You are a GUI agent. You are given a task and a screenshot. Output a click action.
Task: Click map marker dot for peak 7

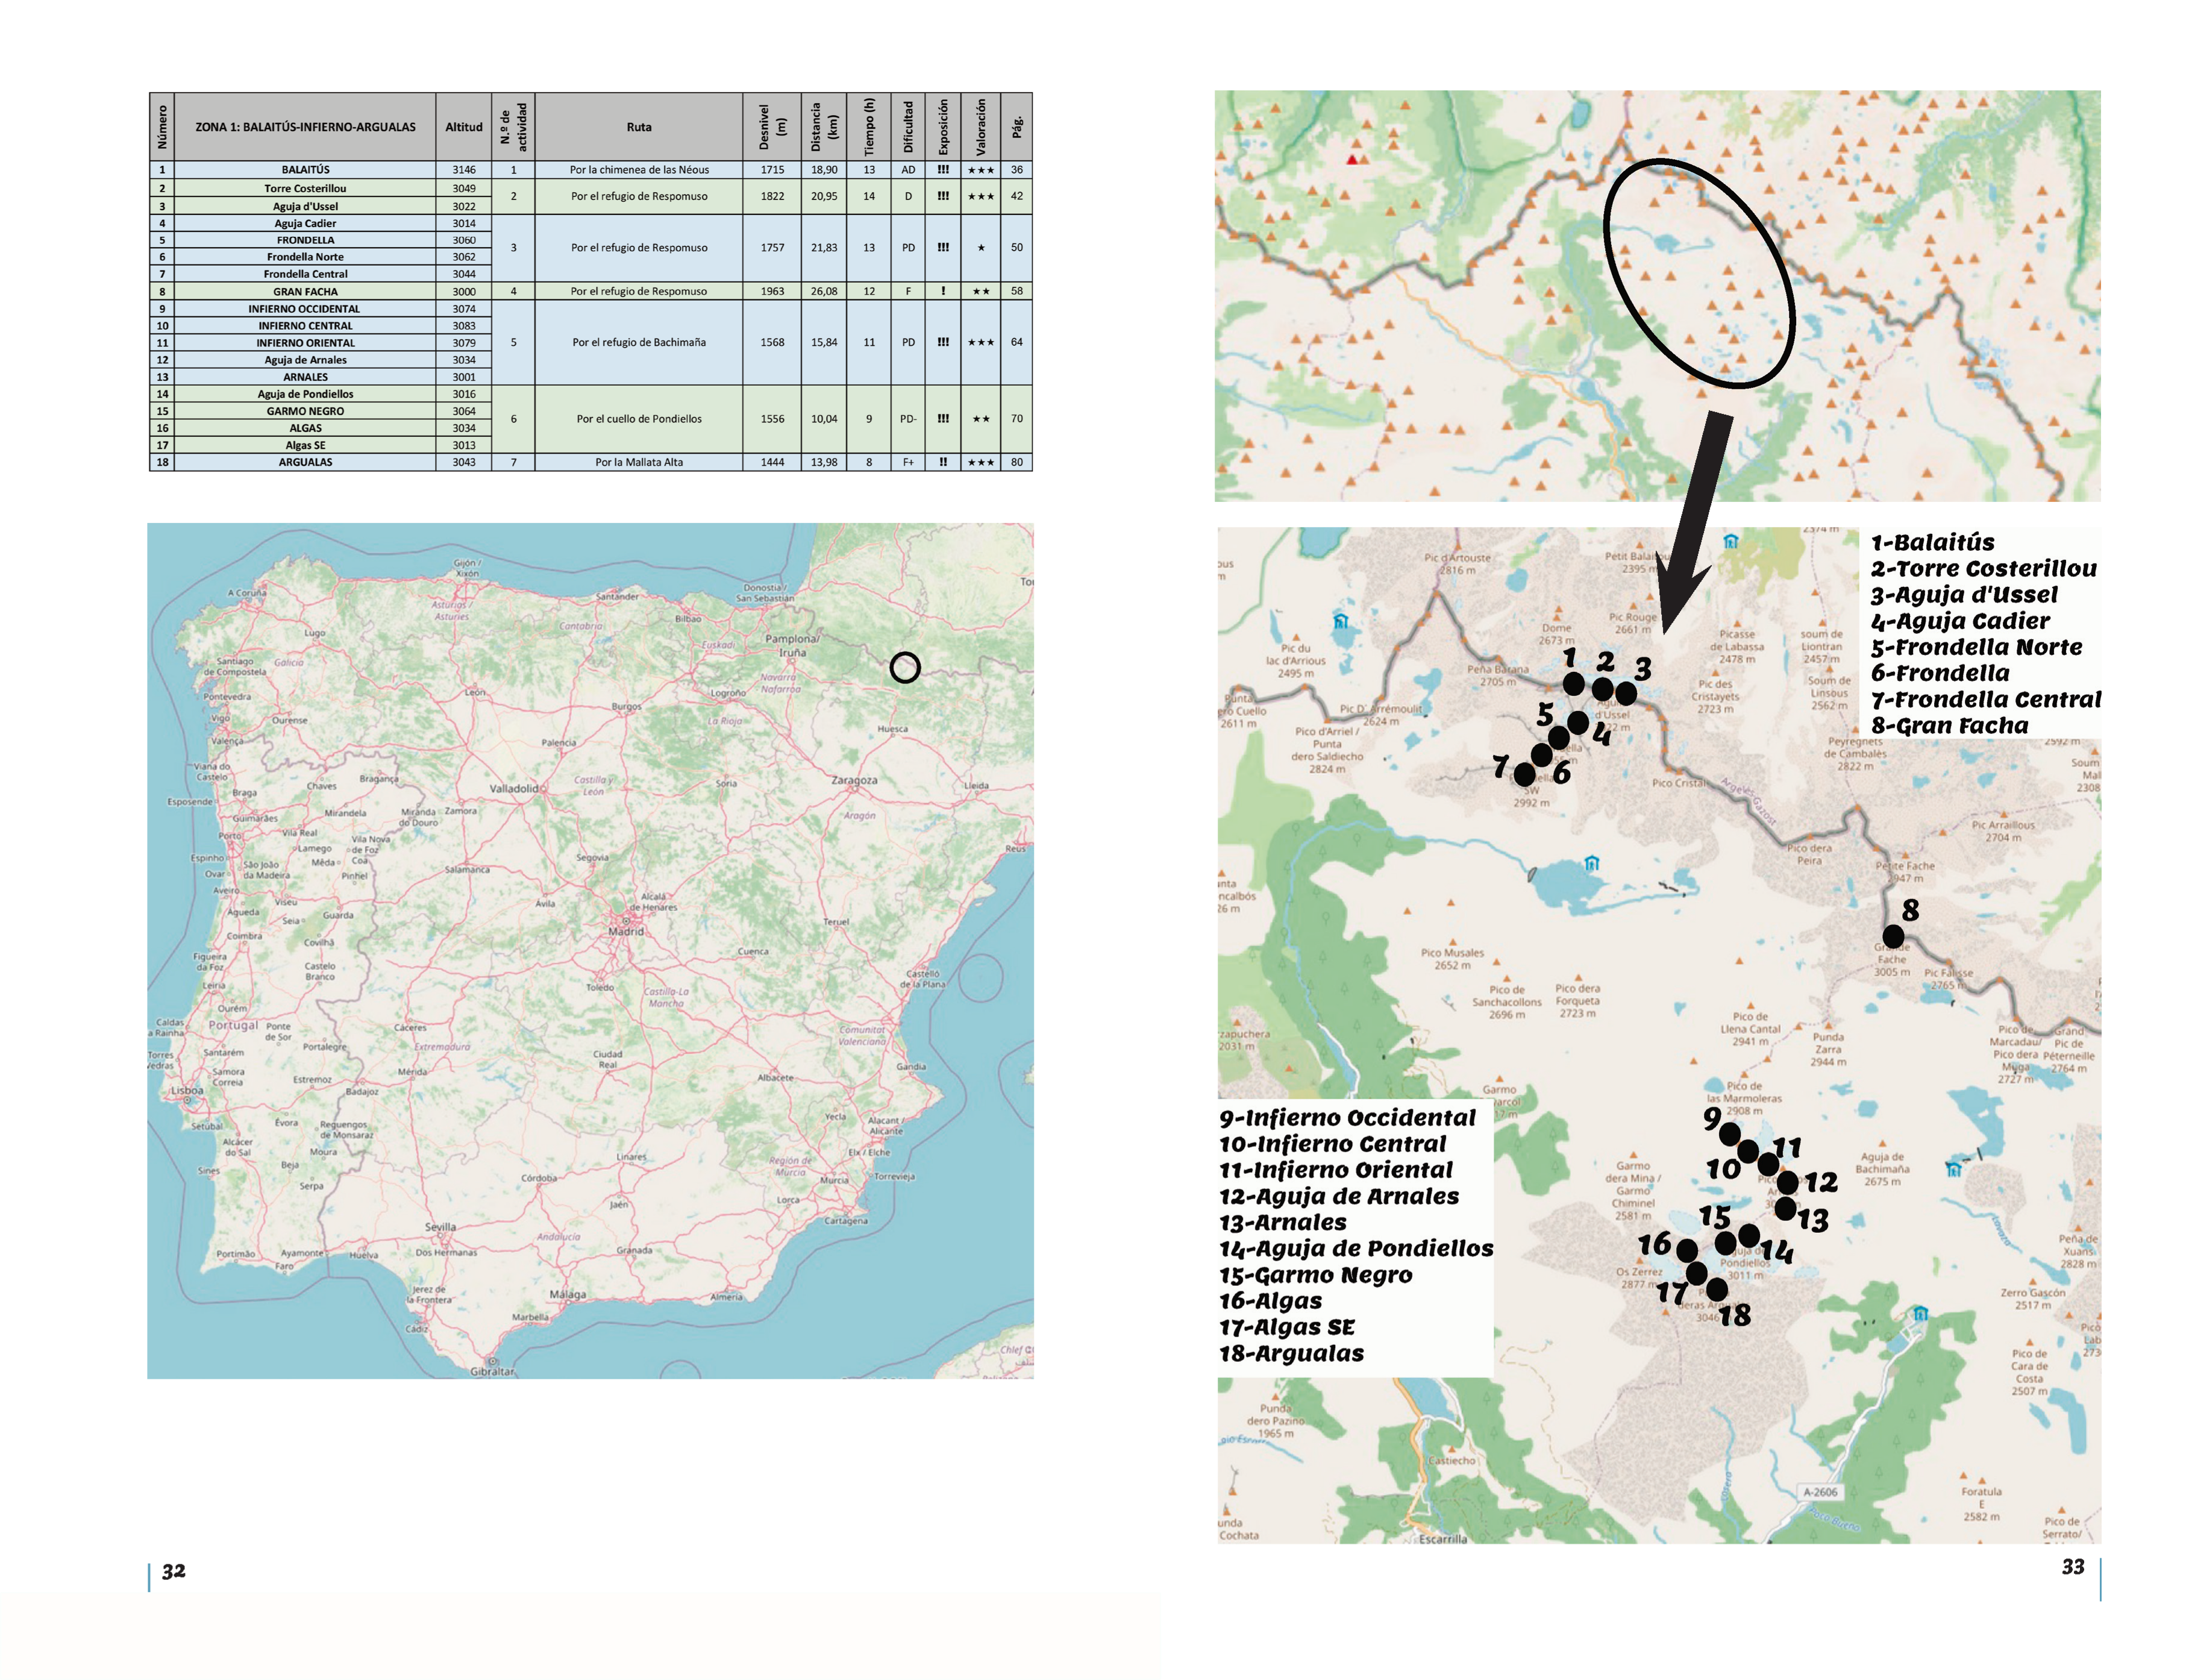point(1524,774)
